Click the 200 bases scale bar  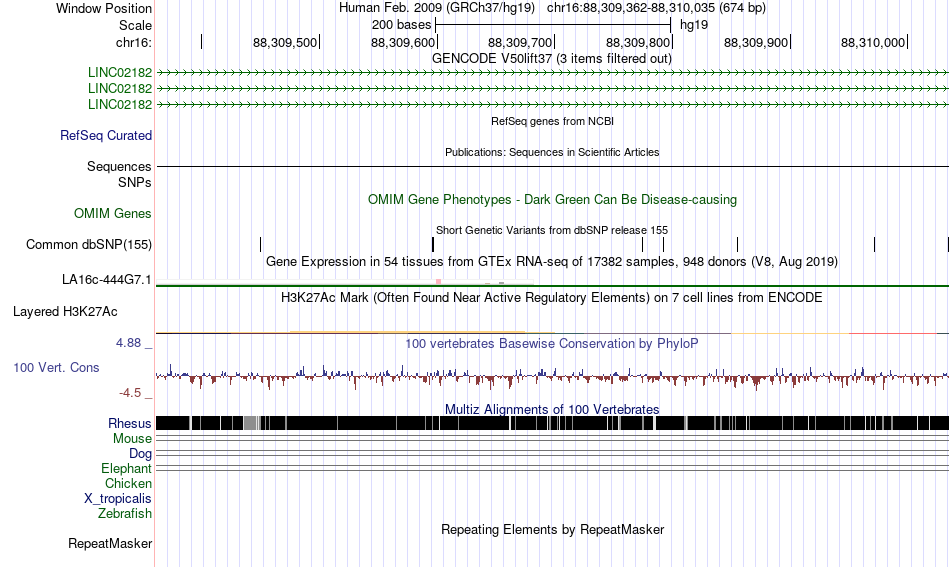(553, 25)
